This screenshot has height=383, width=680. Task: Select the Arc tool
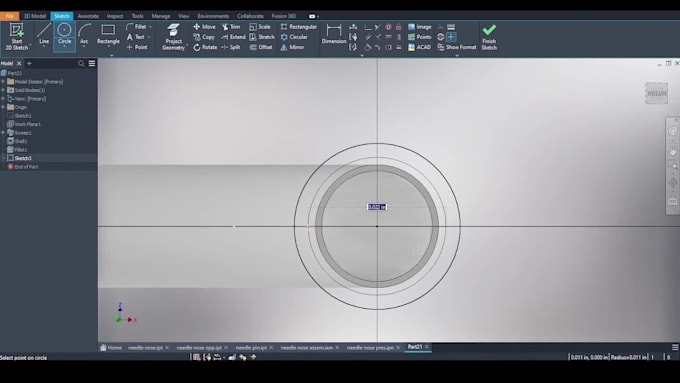tap(84, 34)
